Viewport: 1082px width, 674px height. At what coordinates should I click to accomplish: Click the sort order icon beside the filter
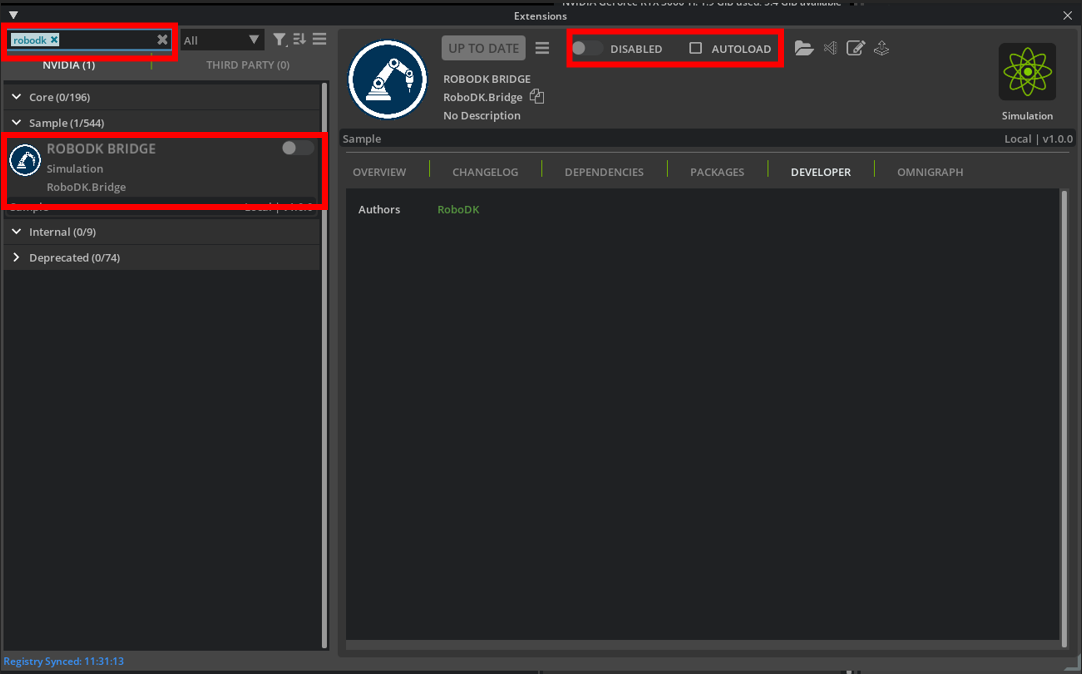pos(300,39)
